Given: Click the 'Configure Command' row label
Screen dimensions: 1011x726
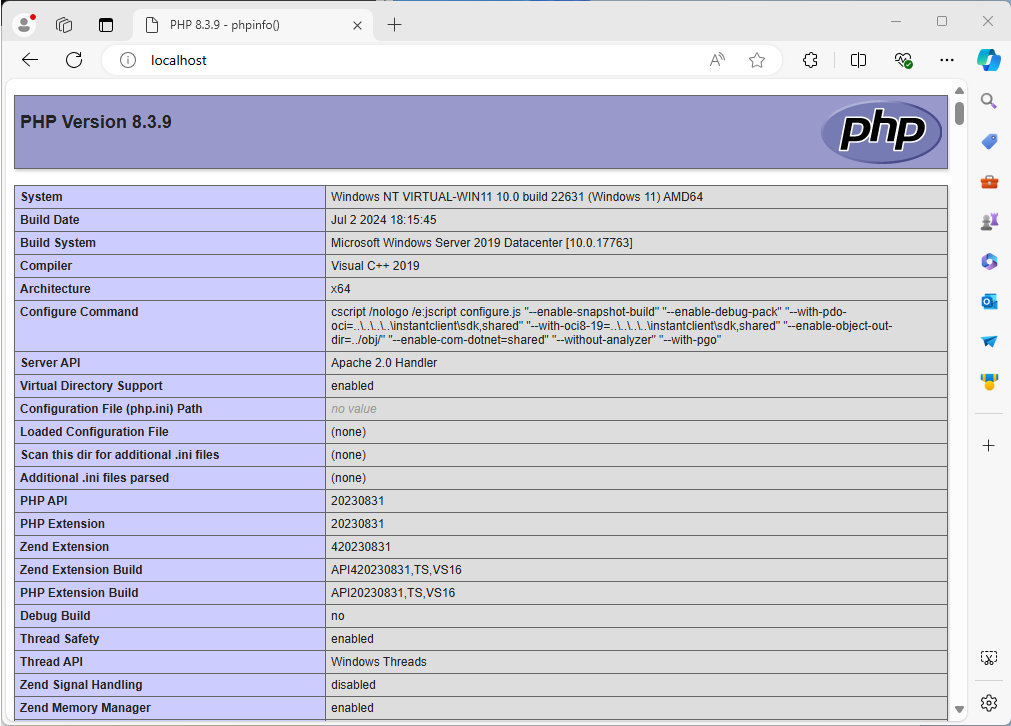Looking at the screenshot, I should pyautogui.click(x=79, y=312).
